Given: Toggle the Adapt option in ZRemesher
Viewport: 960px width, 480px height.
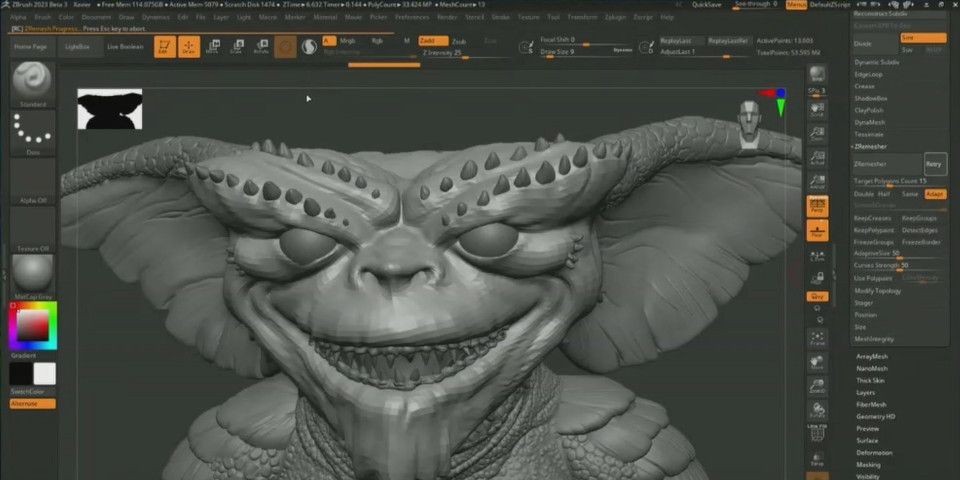Looking at the screenshot, I should (x=934, y=193).
